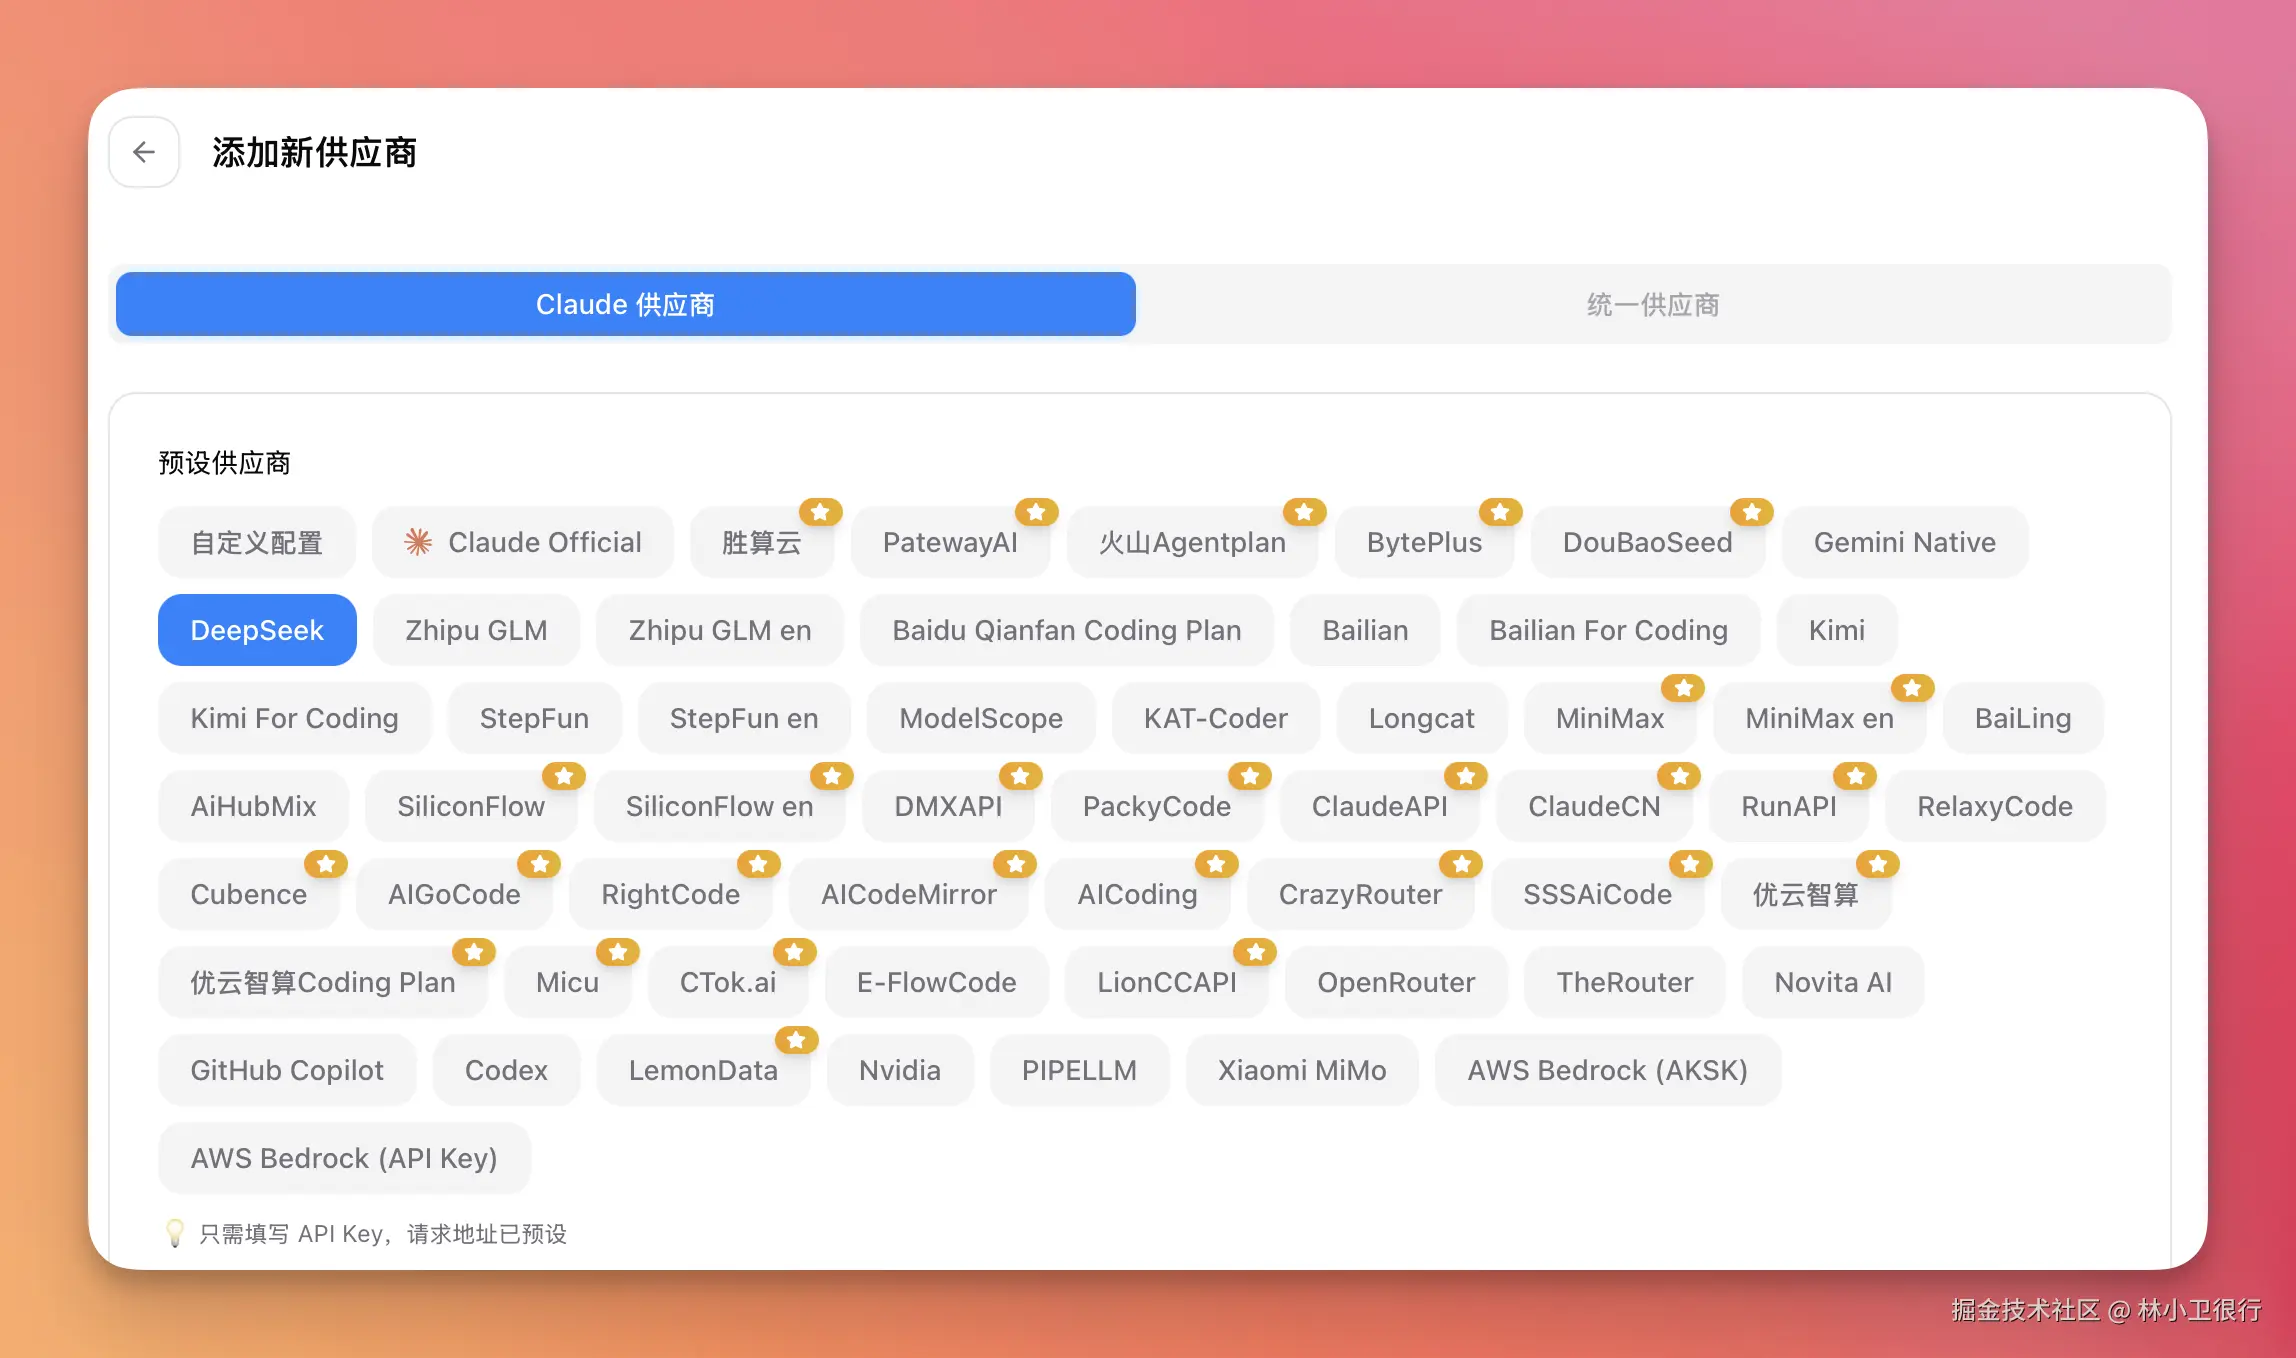Click the Claude Official asterisk logo
The image size is (2296, 1358).
click(418, 542)
